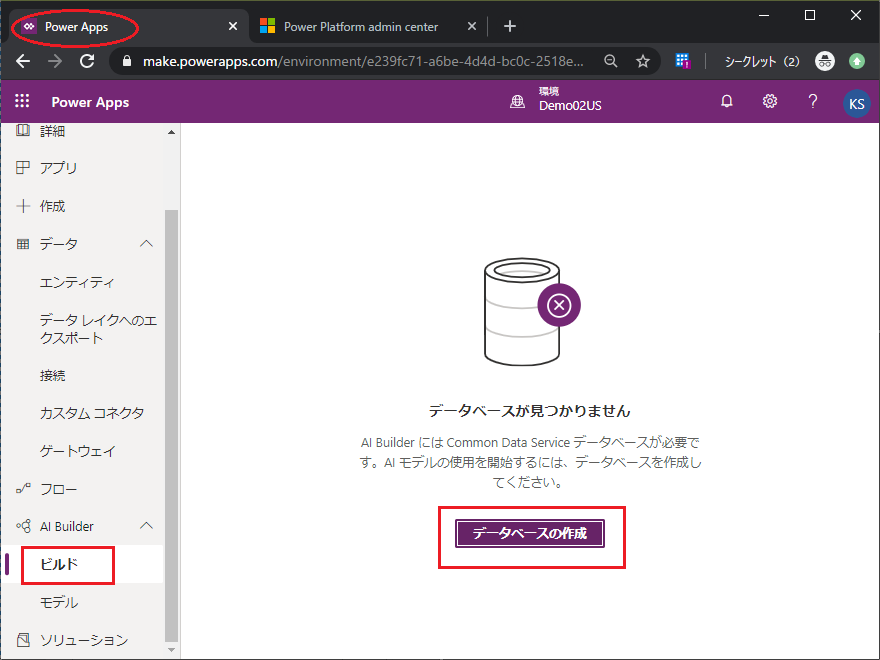Viewport: 880px width, 660px height.
Task: Collapse the AI Builder section chevron
Action: 146,526
